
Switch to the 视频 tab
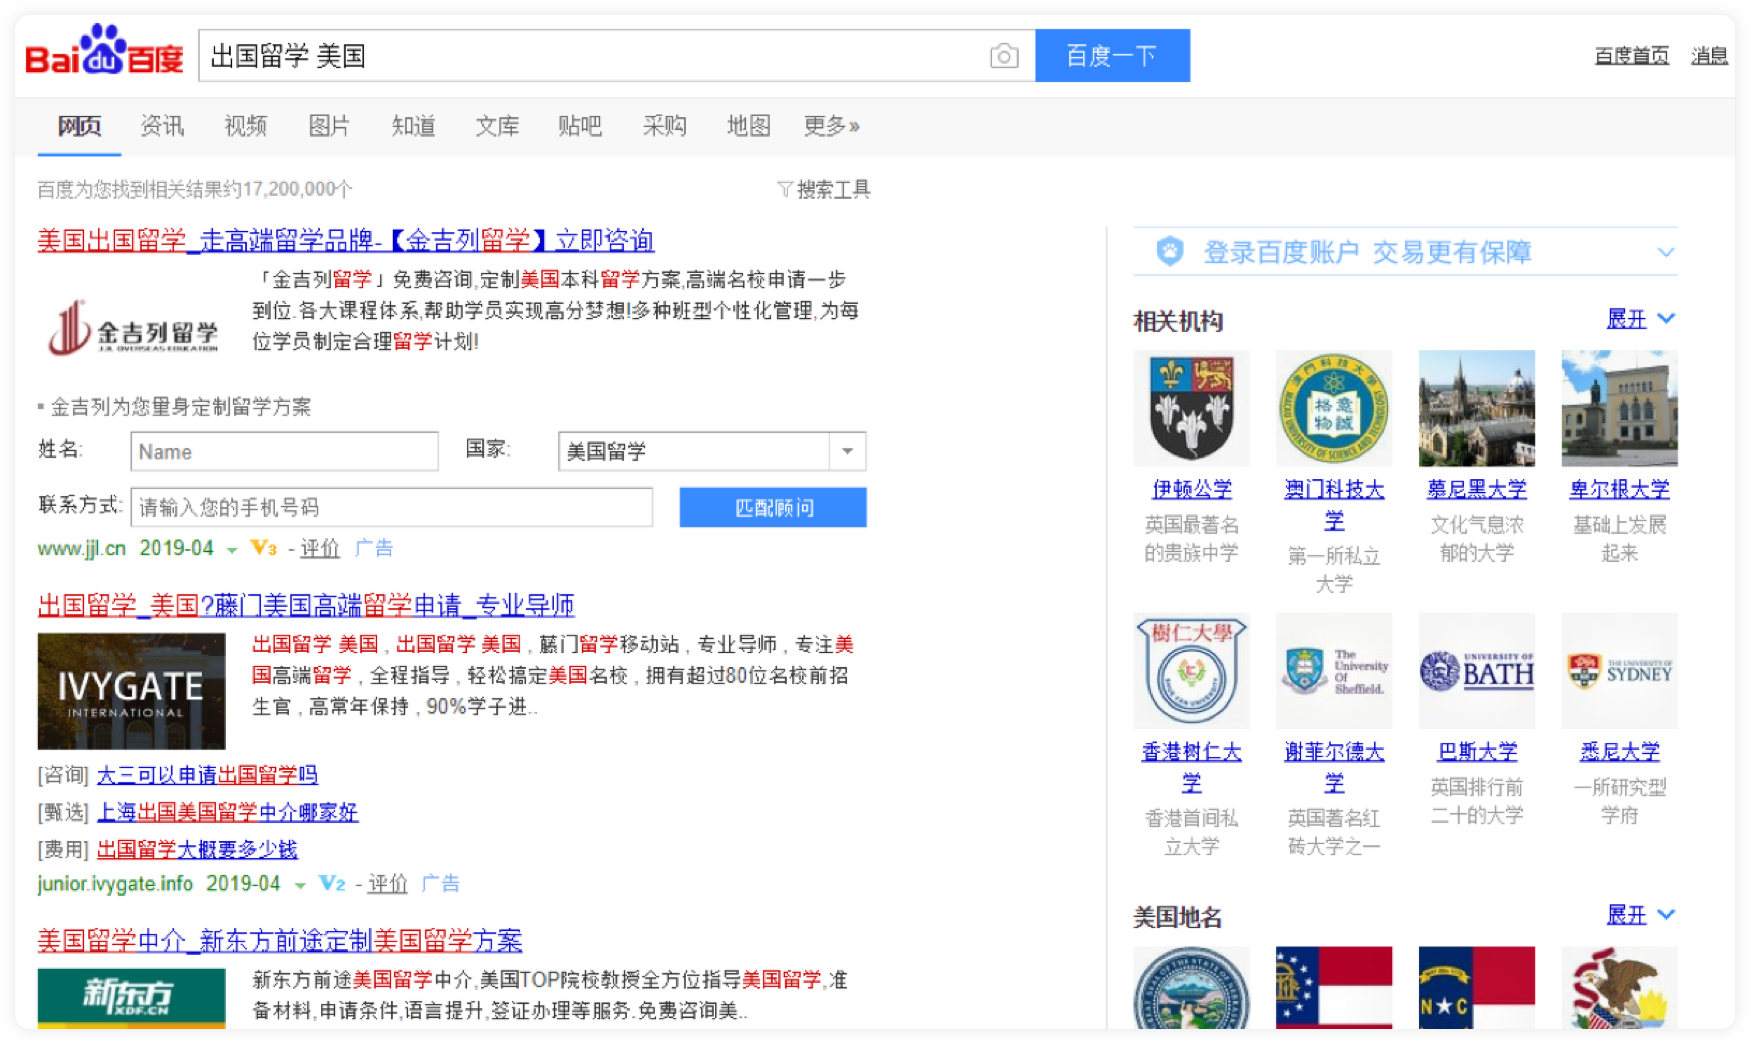coord(246,126)
